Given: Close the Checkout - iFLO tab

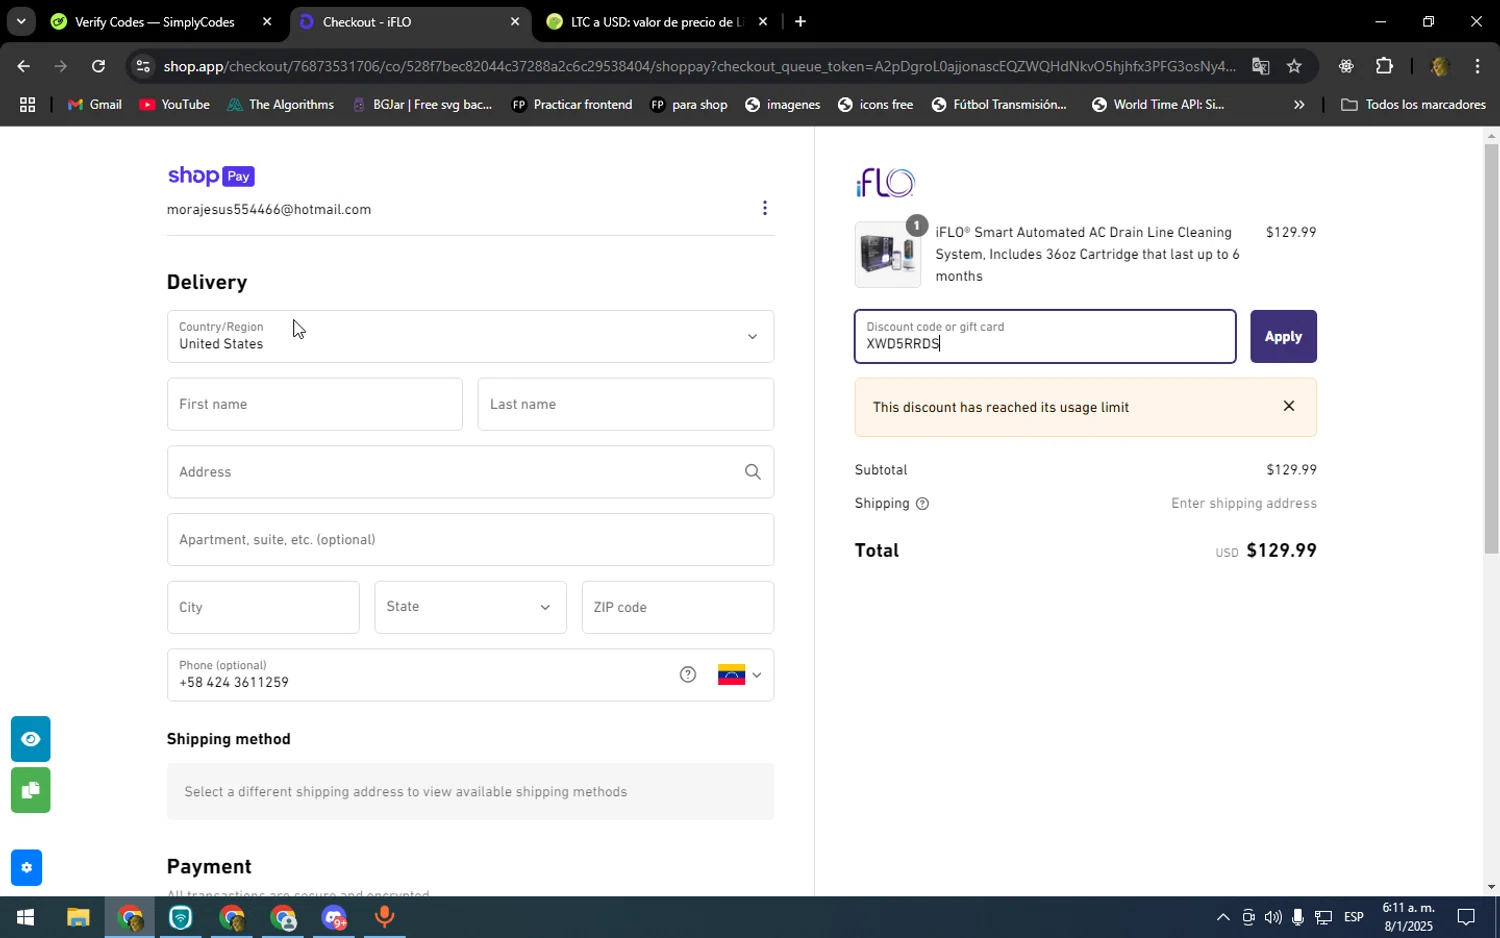Looking at the screenshot, I should pos(515,21).
